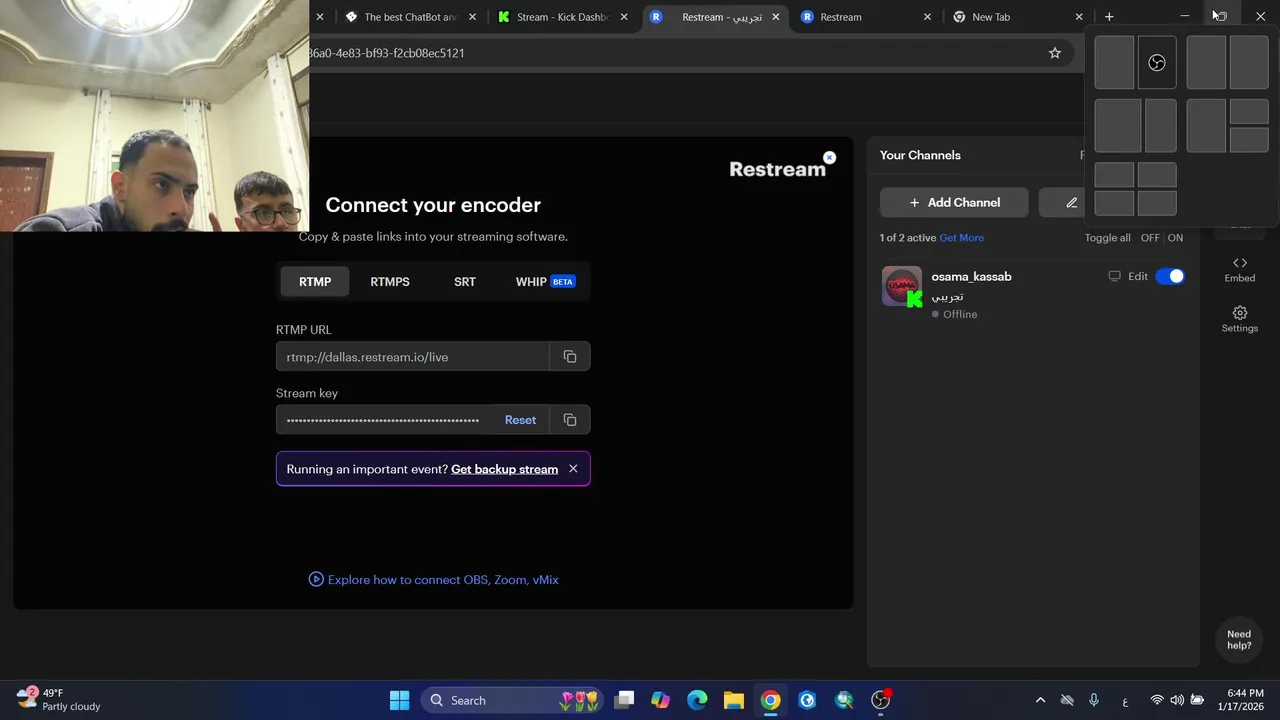The image size is (1280, 720).
Task: Click the RTMP URL field
Action: 412,357
